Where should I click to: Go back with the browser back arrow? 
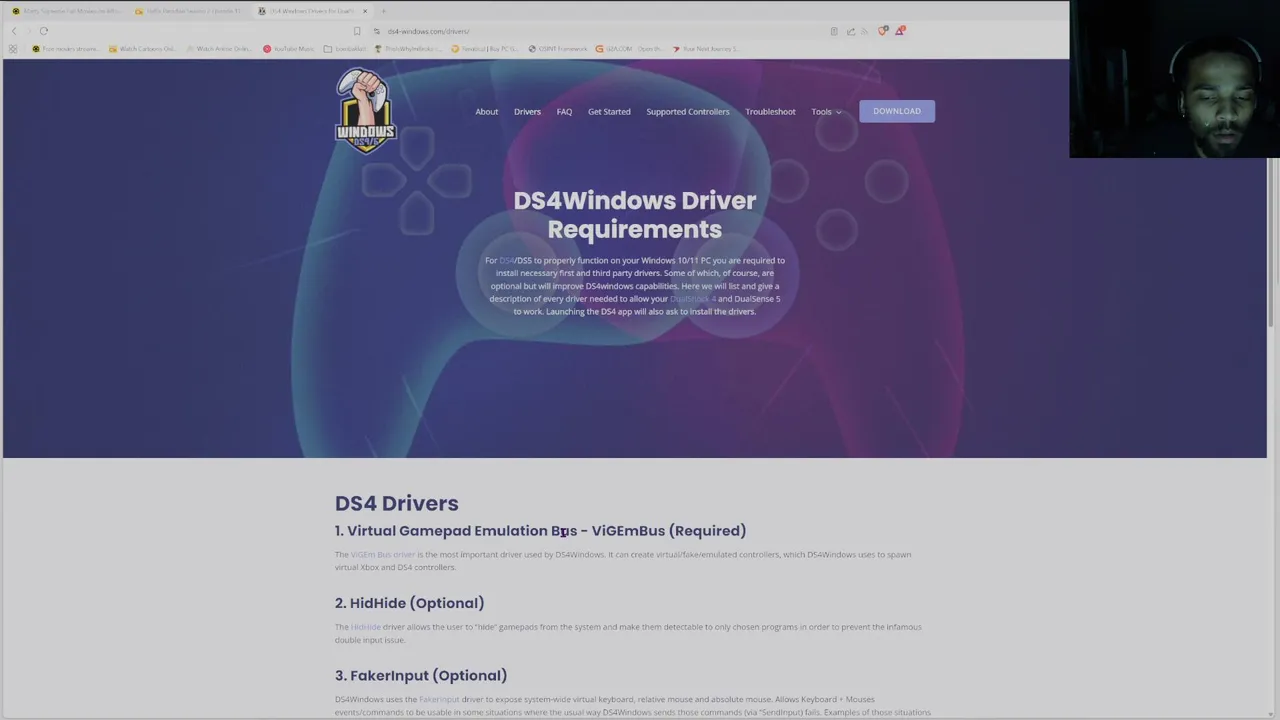click(x=13, y=31)
